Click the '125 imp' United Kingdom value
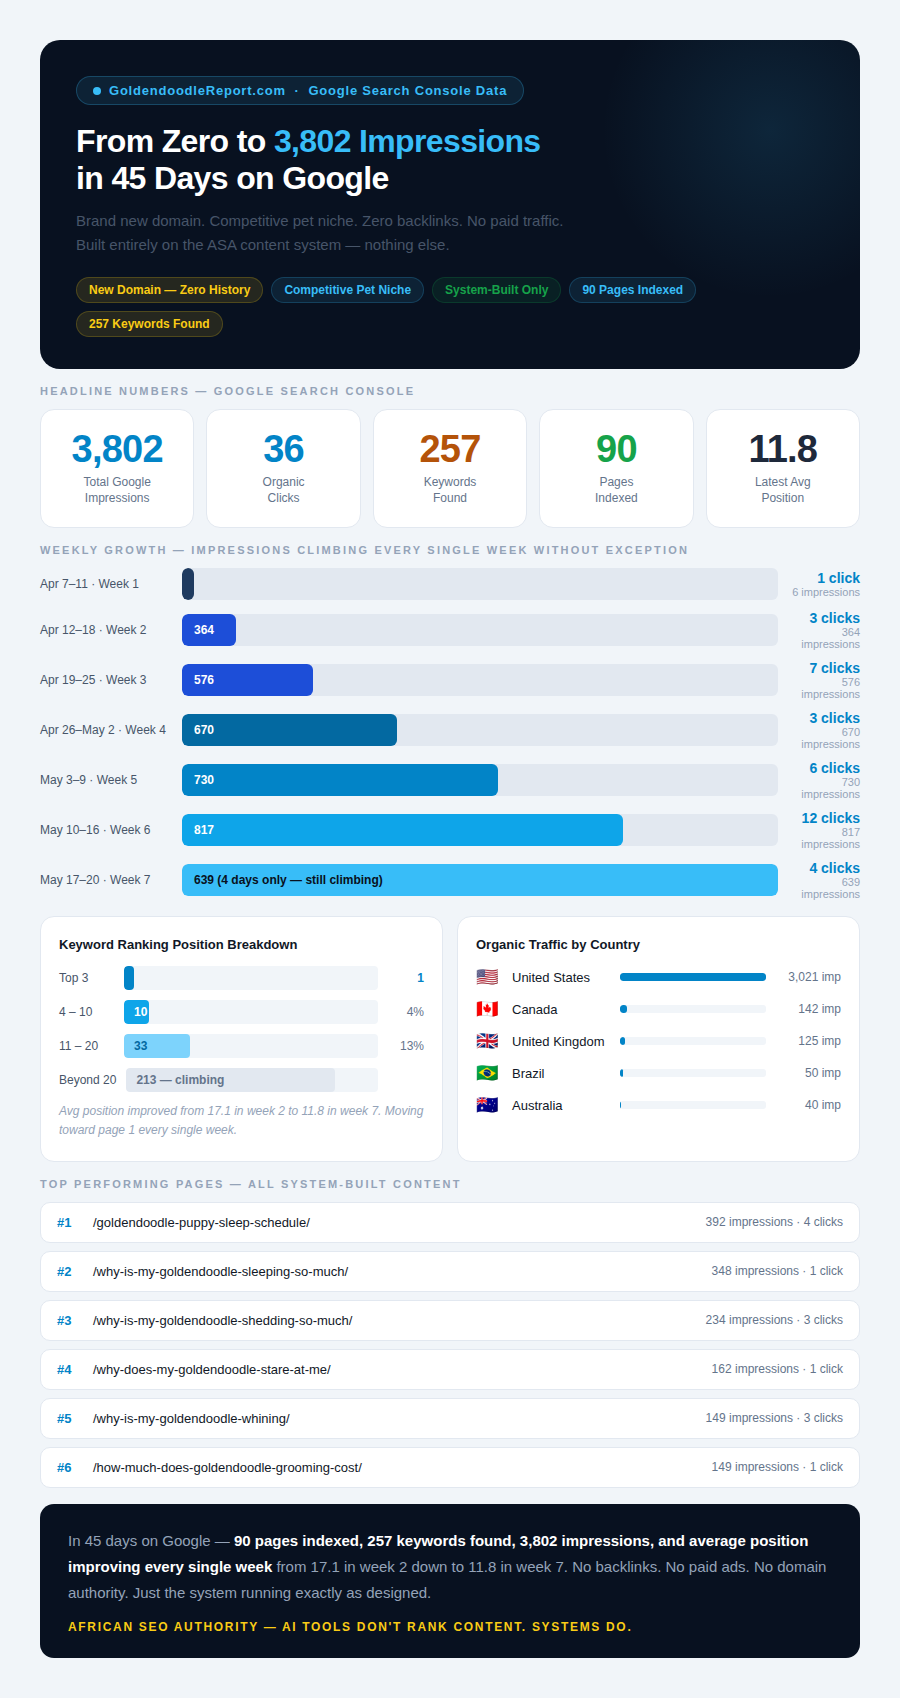Viewport: 900px width, 1698px height. (819, 1041)
